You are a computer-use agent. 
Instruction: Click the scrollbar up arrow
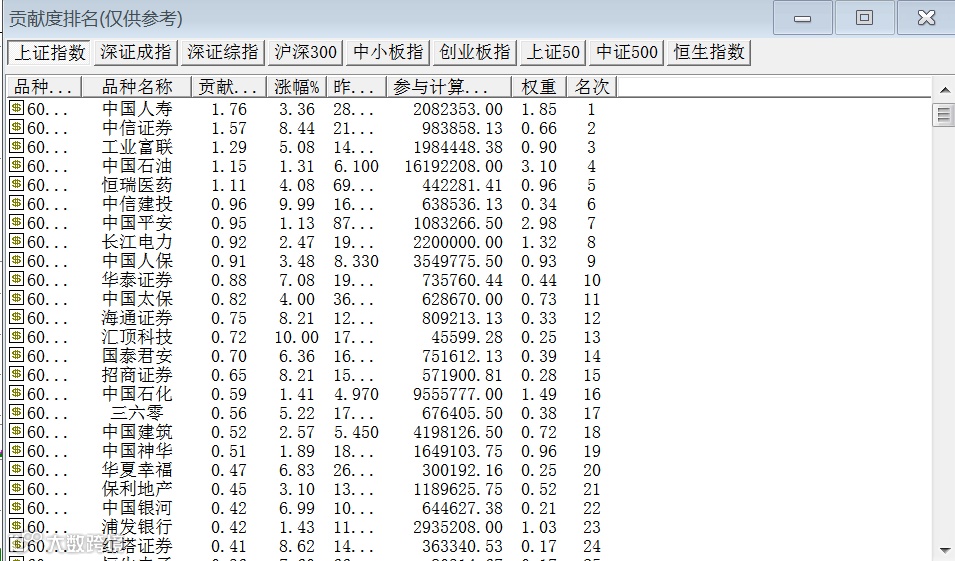(945, 90)
